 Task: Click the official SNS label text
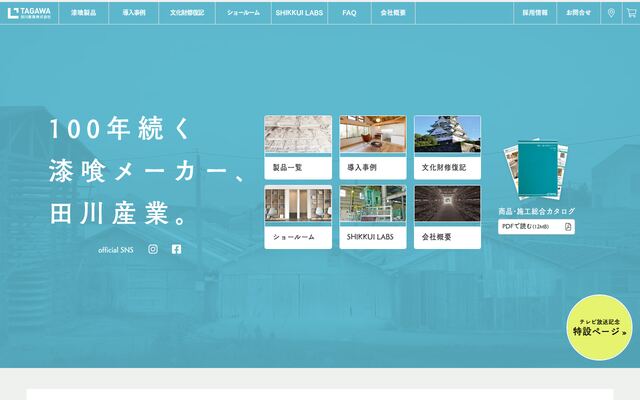[116, 250]
